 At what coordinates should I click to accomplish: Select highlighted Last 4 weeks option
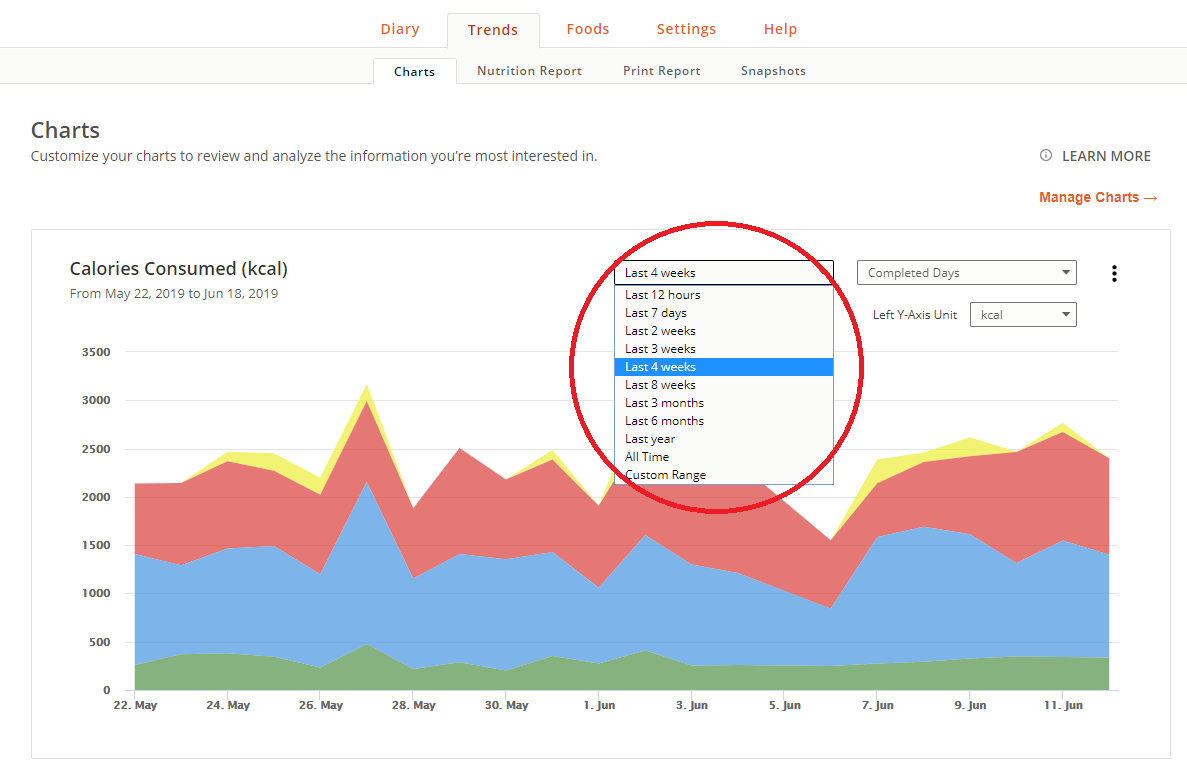(724, 367)
